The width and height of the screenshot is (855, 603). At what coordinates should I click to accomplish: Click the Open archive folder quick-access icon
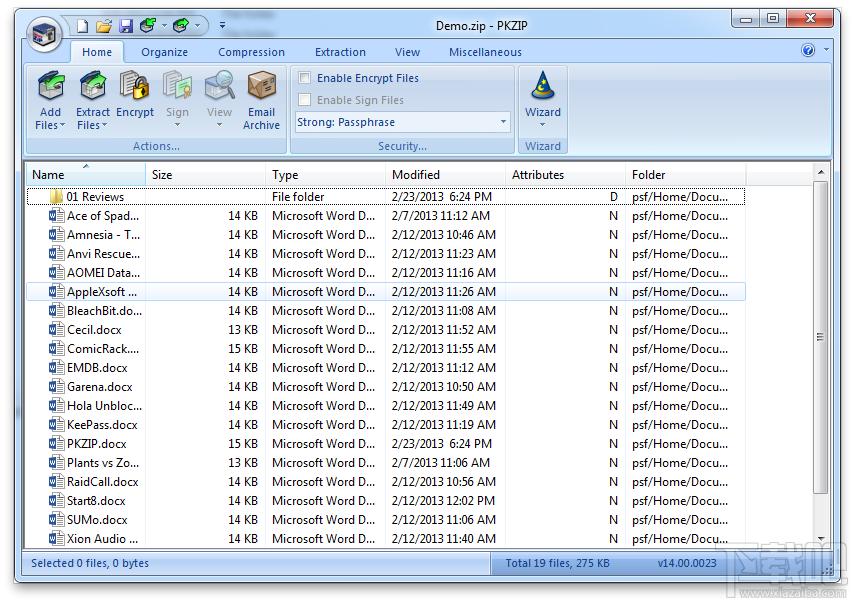(104, 26)
